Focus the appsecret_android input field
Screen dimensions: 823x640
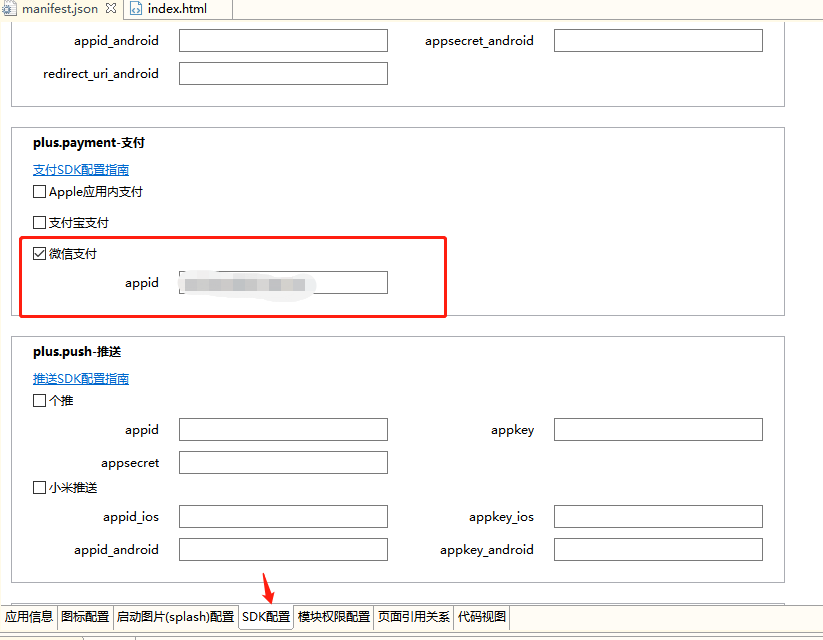658,41
